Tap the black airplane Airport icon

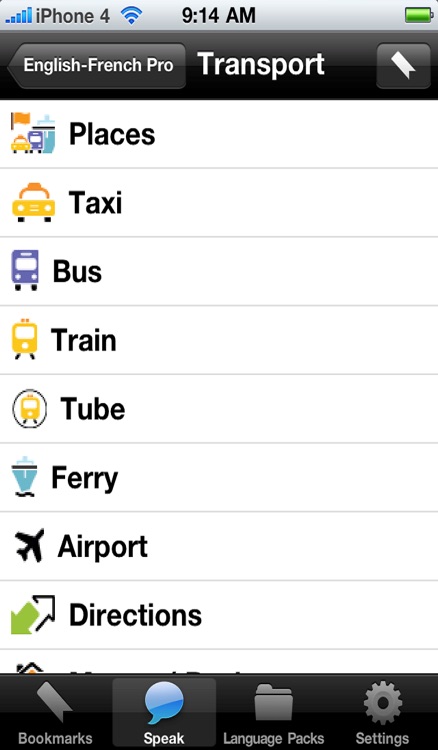[29, 545]
